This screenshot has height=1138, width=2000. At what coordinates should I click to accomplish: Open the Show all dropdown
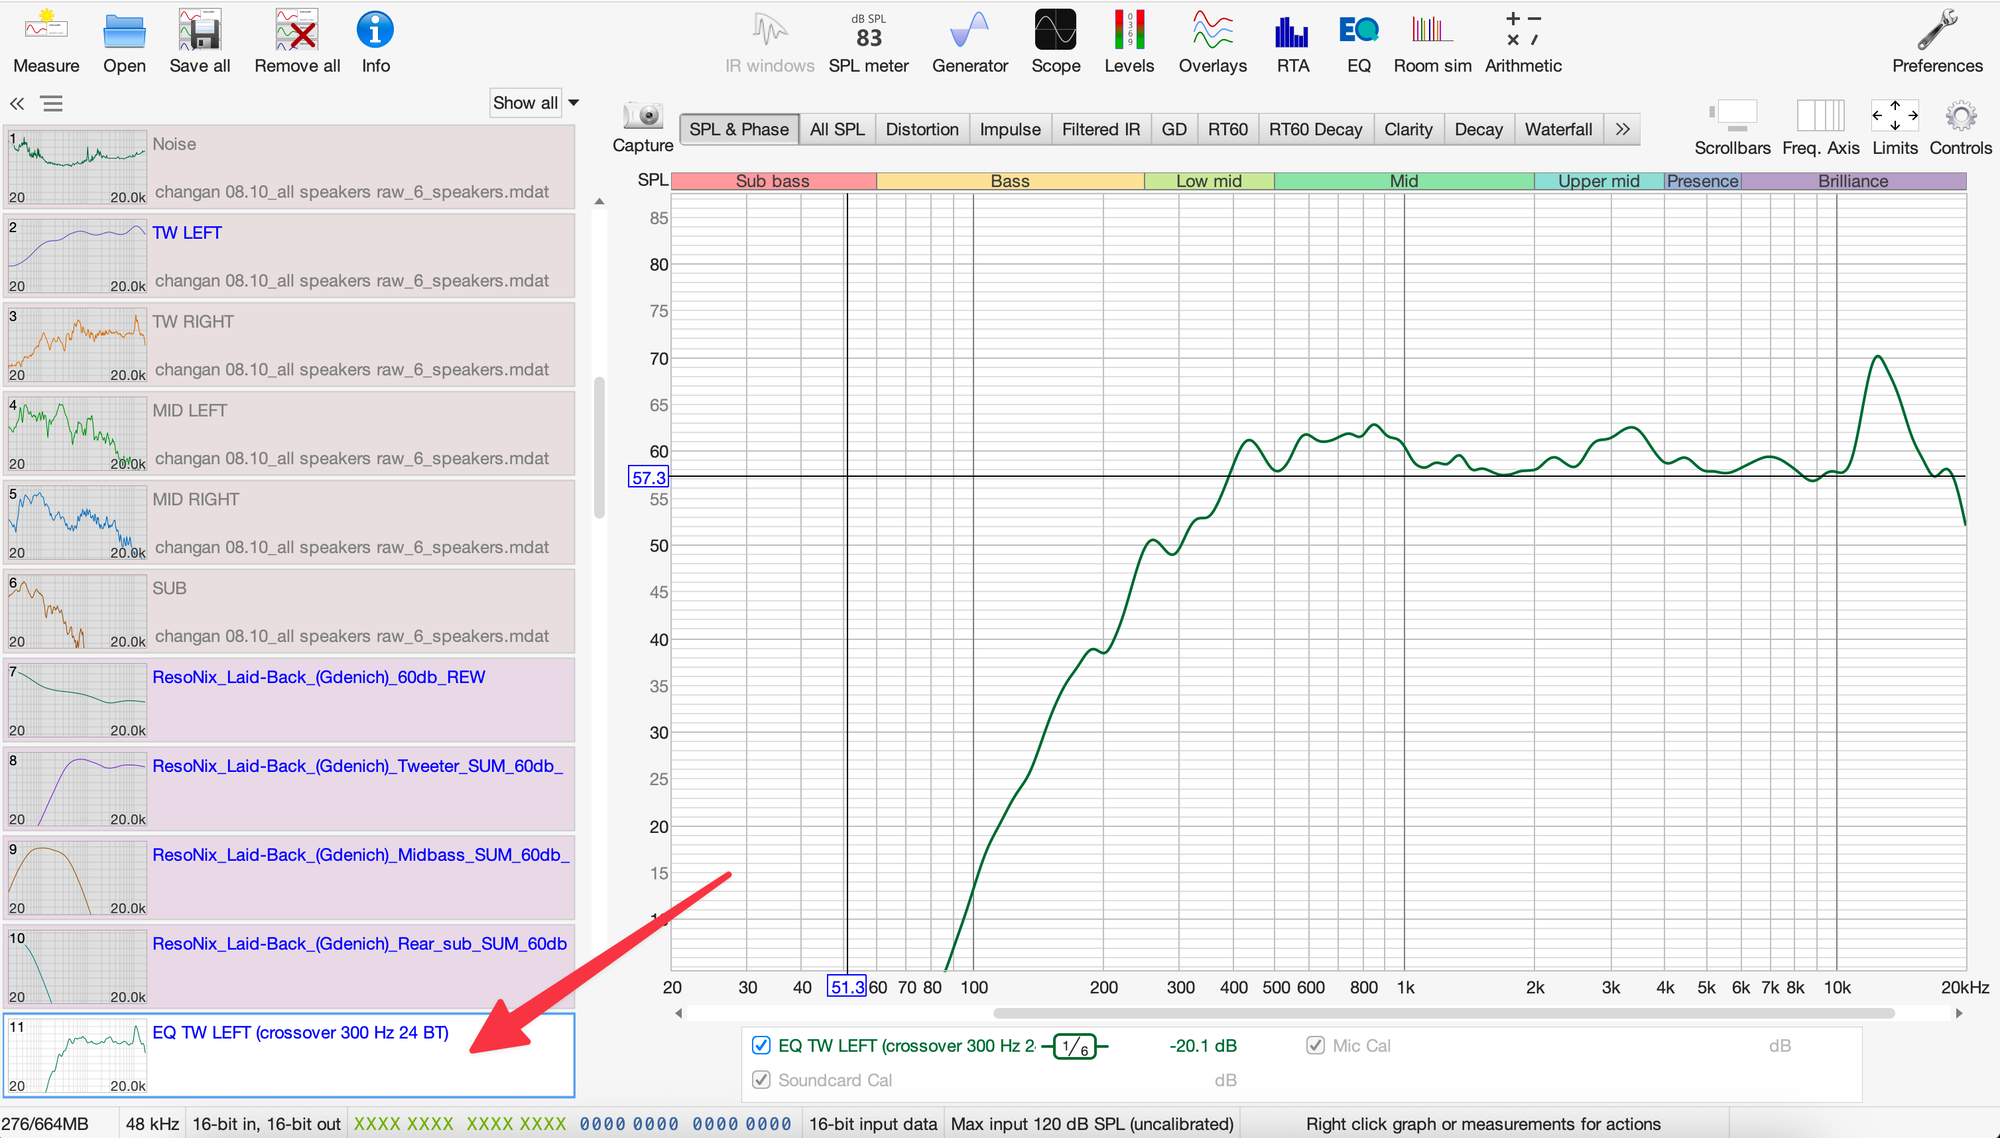[535, 103]
